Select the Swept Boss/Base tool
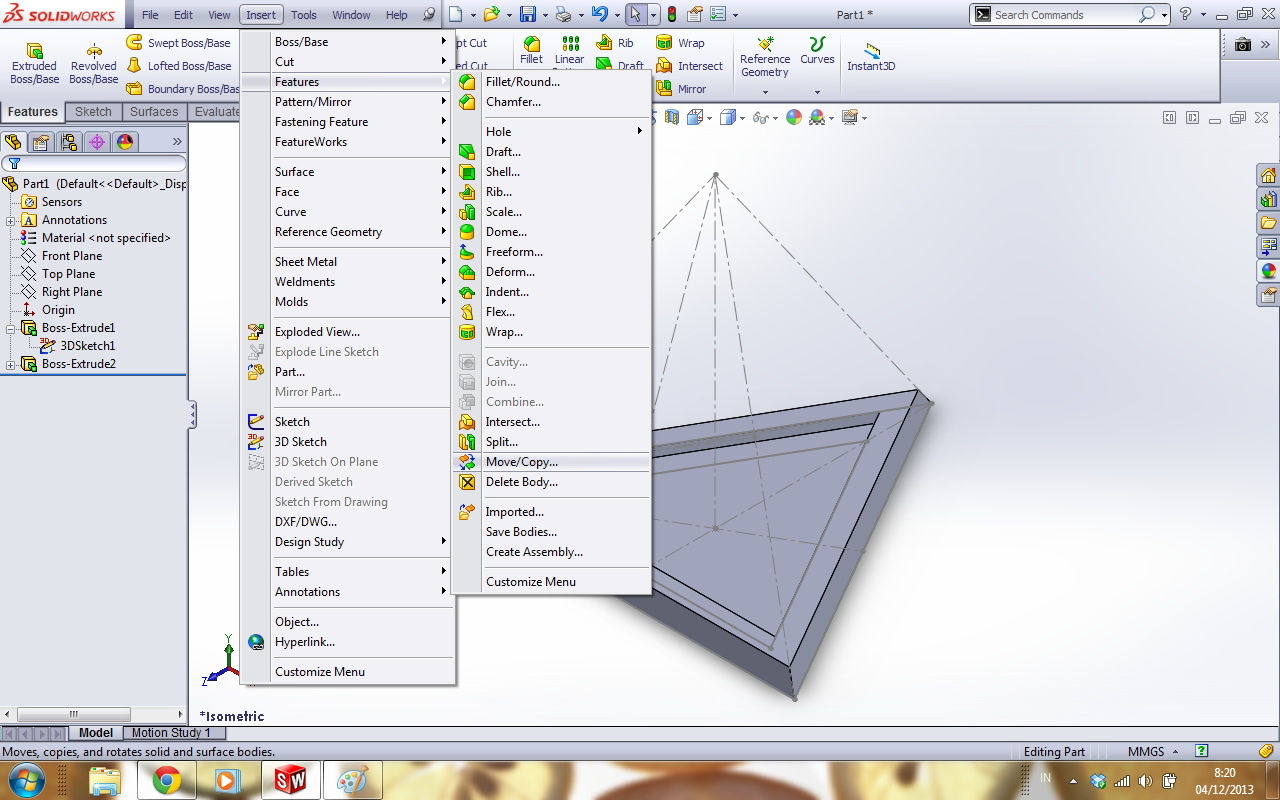Viewport: 1280px width, 800px height. 178,43
